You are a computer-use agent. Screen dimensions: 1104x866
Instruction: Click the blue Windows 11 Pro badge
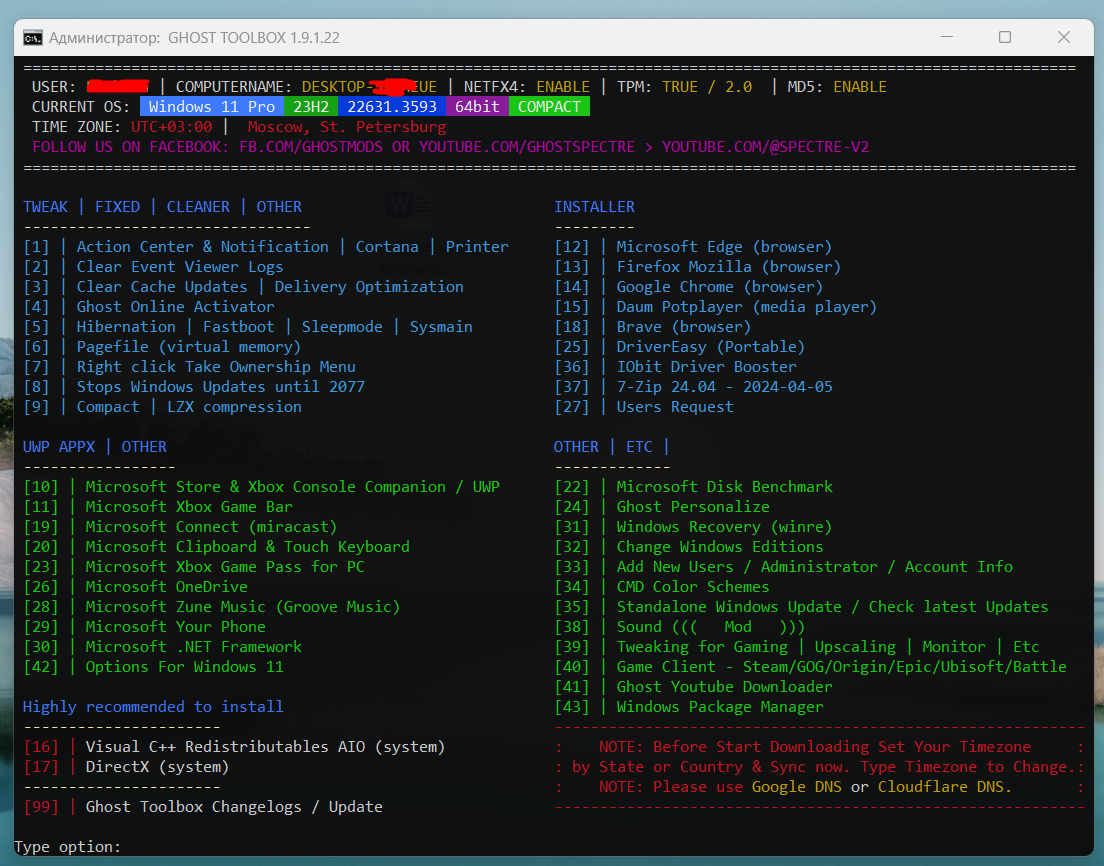(x=211, y=107)
